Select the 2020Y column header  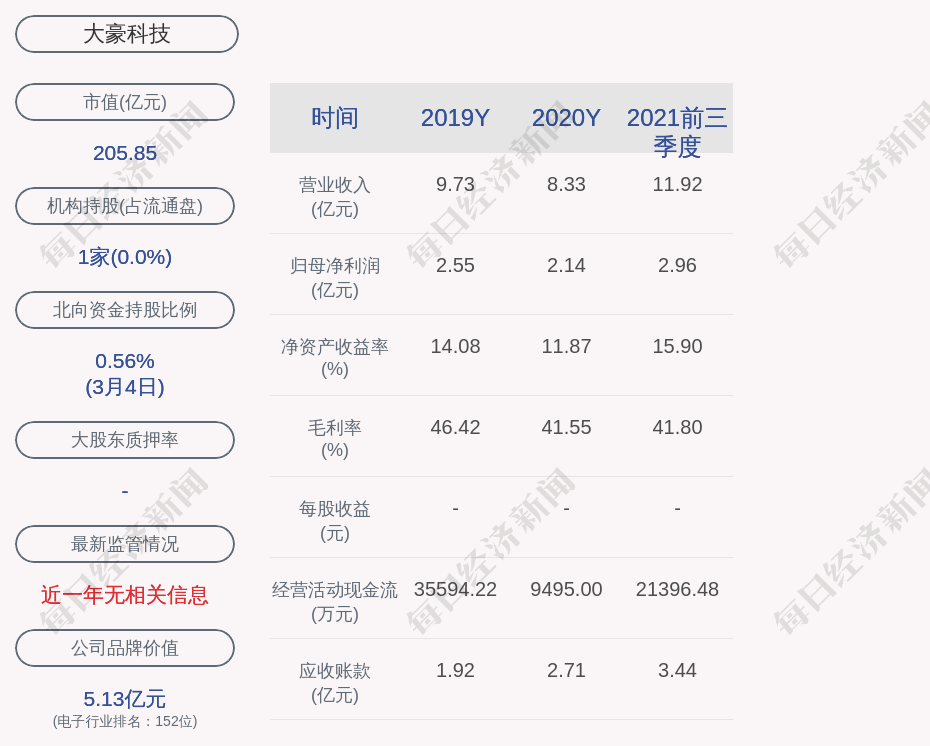click(566, 118)
